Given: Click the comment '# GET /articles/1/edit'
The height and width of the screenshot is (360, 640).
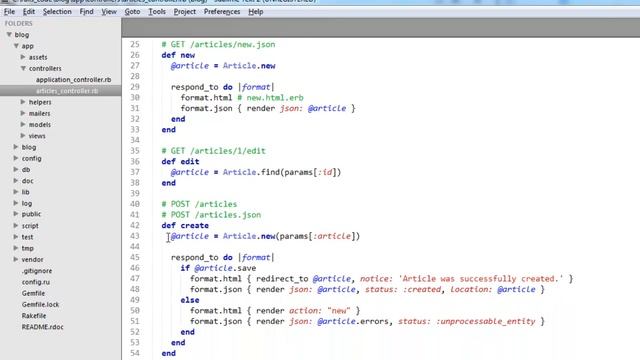Looking at the screenshot, I should [x=213, y=151].
